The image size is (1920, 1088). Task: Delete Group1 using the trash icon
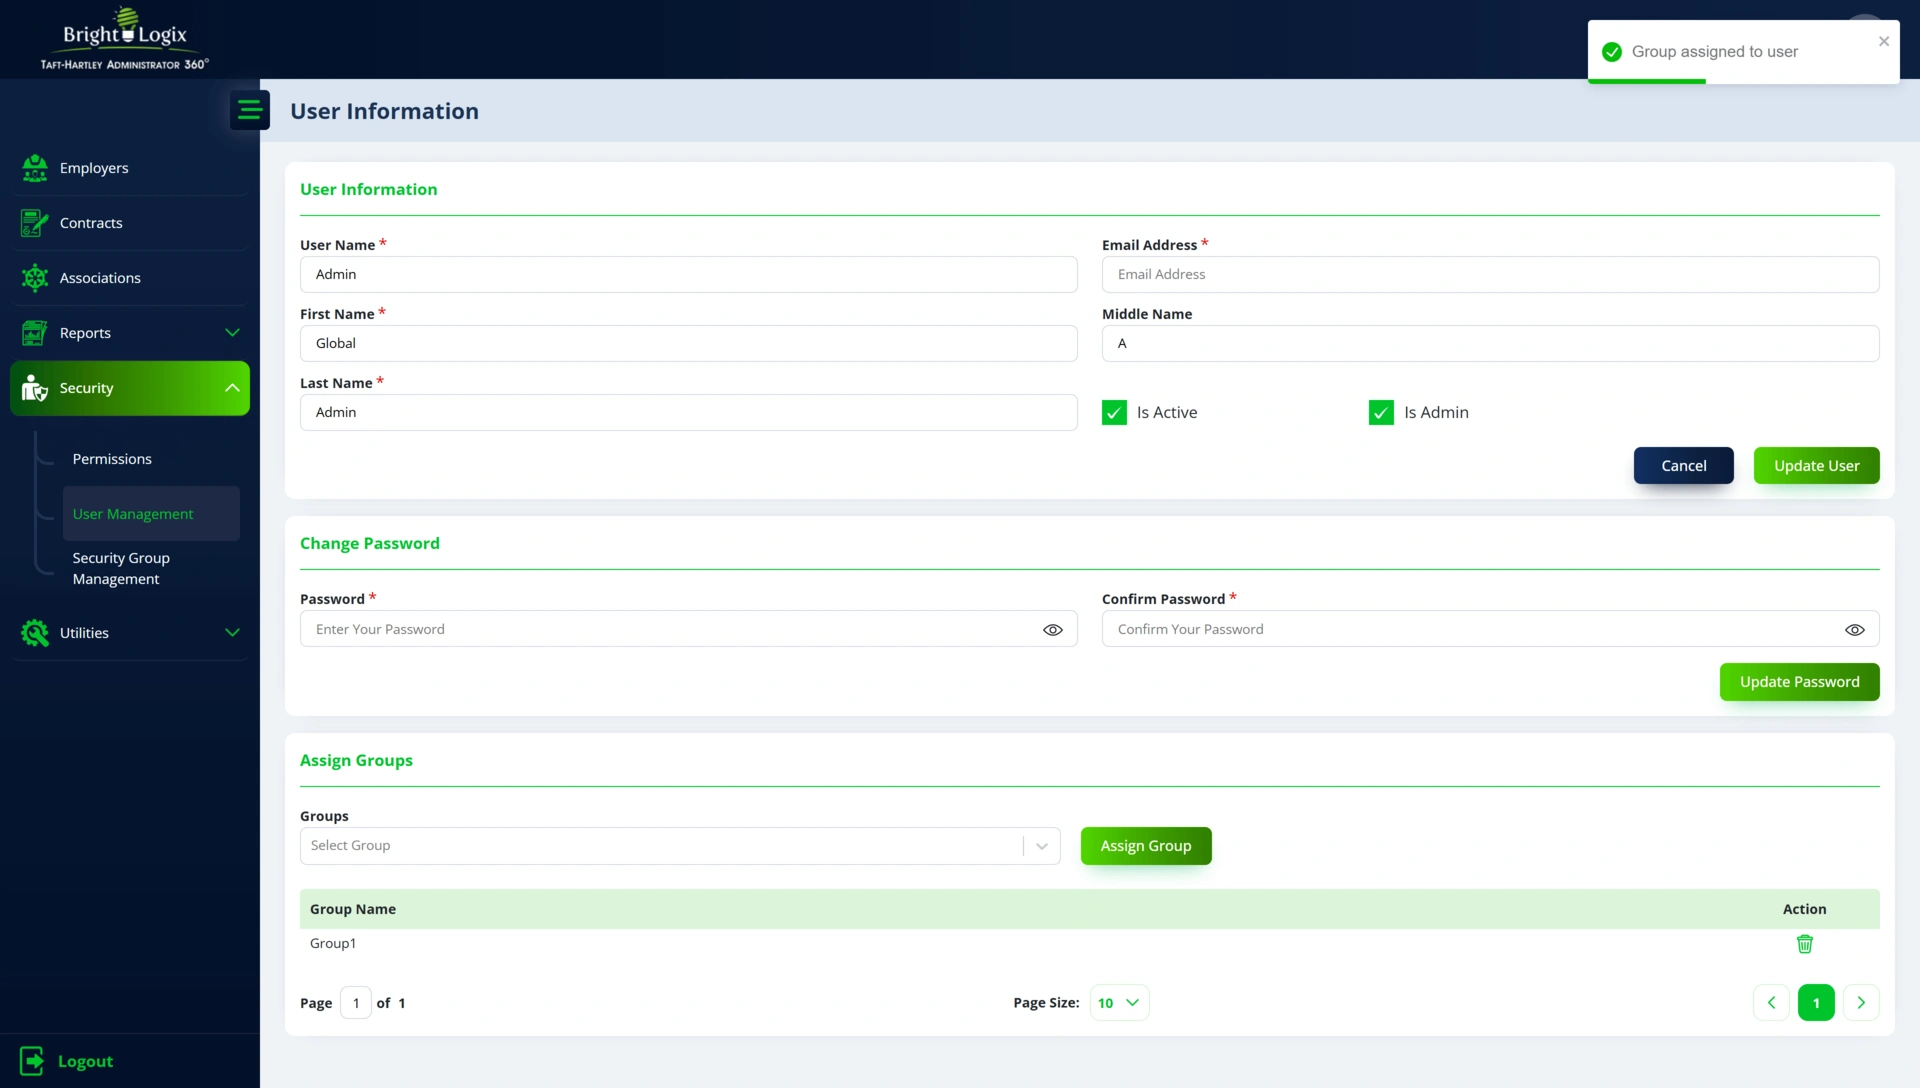point(1804,944)
